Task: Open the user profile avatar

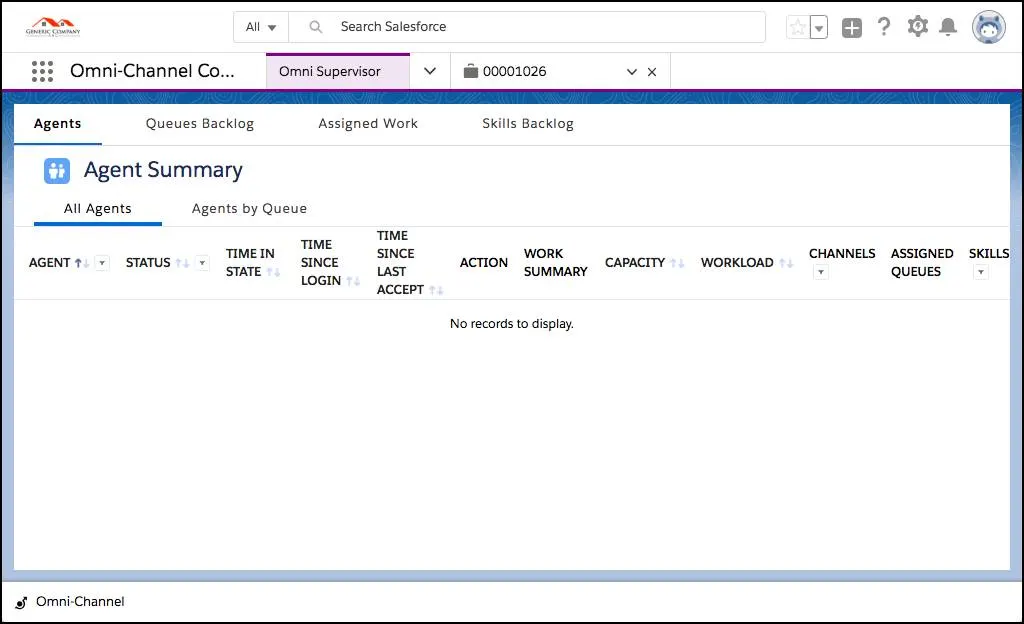Action: point(989,27)
